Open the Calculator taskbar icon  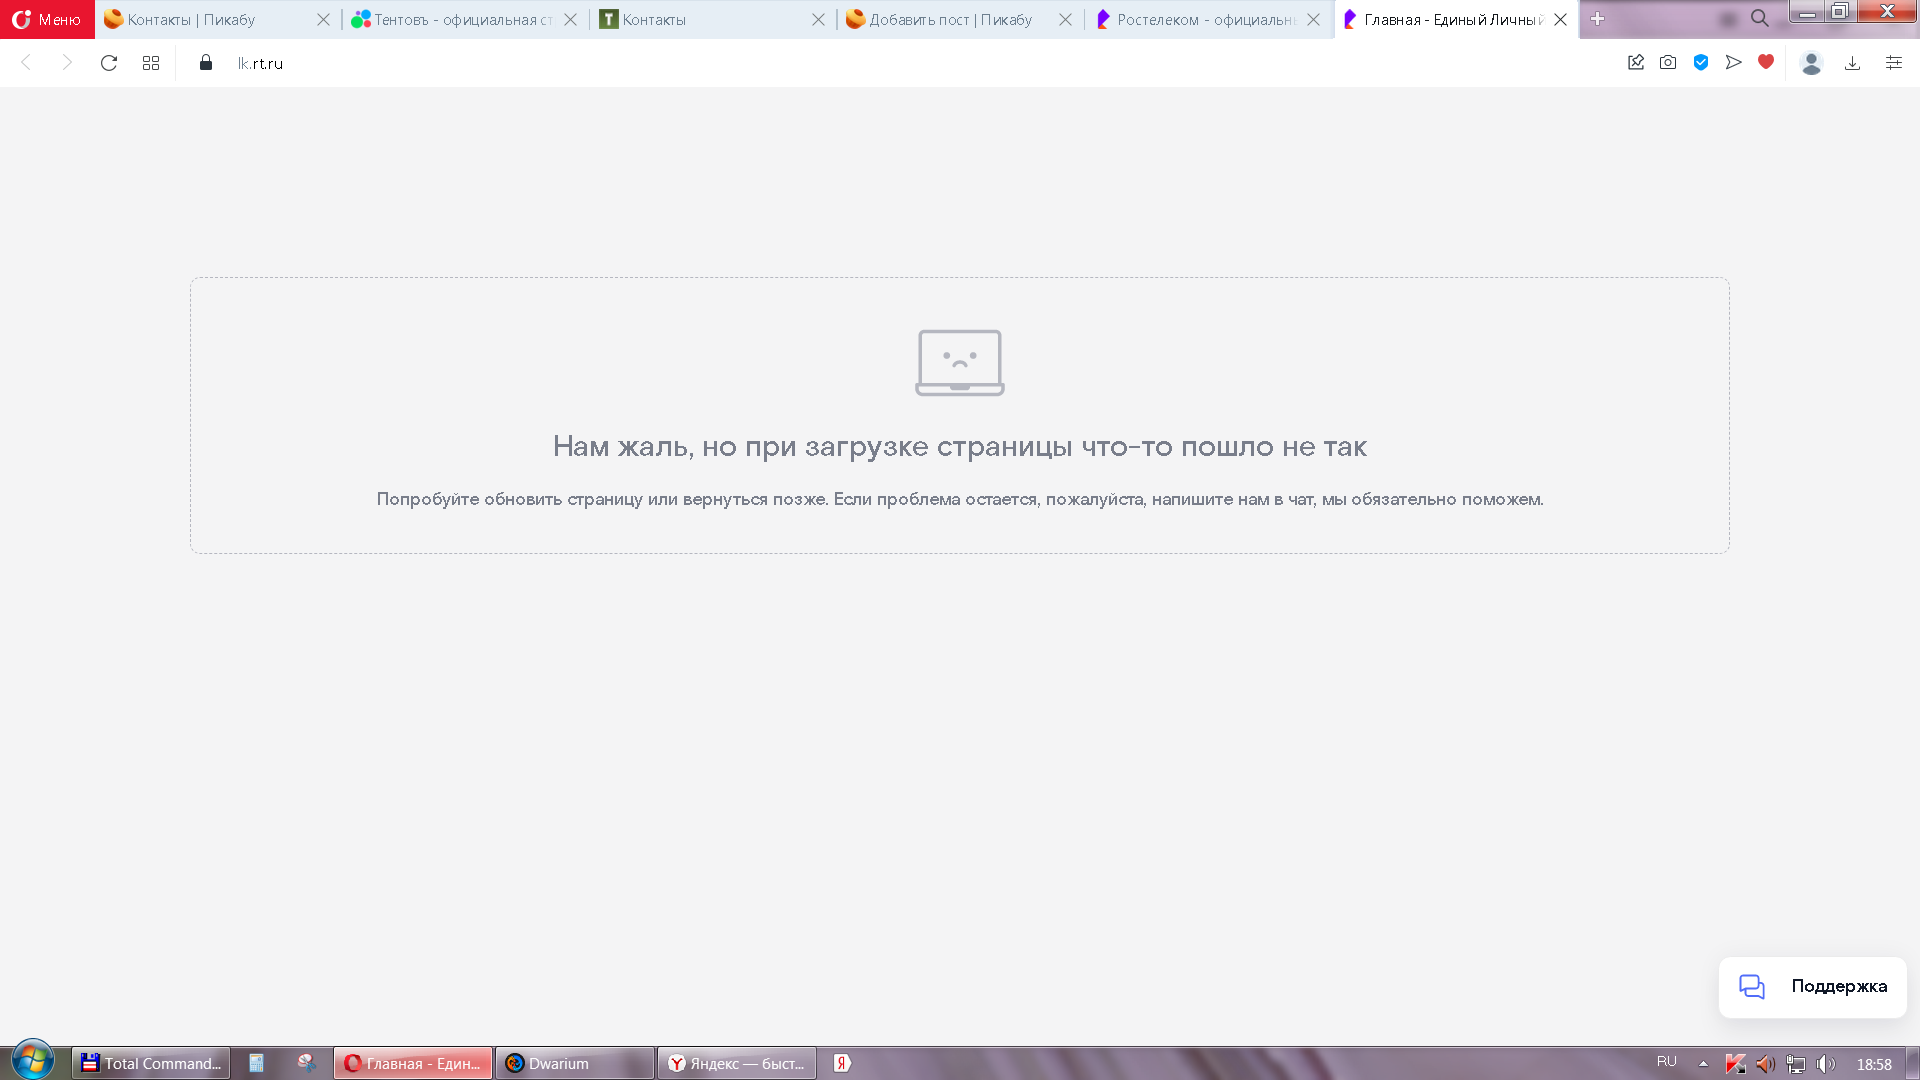(257, 1063)
